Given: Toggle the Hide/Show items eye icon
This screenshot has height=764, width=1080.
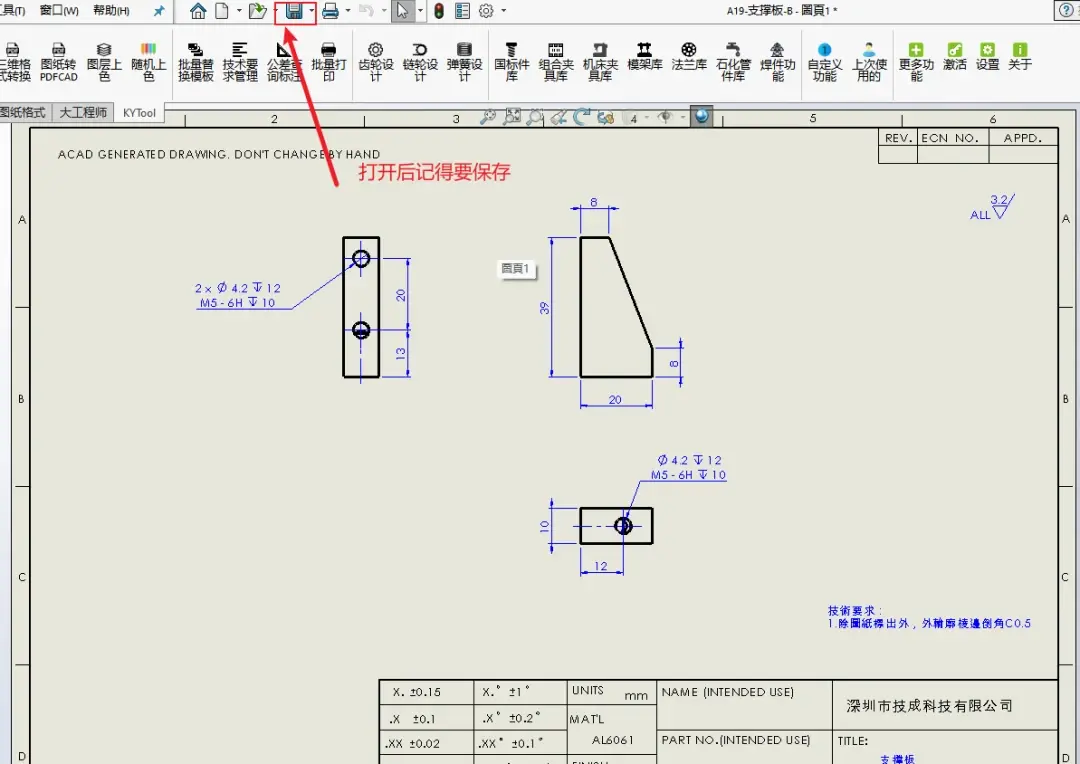Looking at the screenshot, I should tap(665, 117).
